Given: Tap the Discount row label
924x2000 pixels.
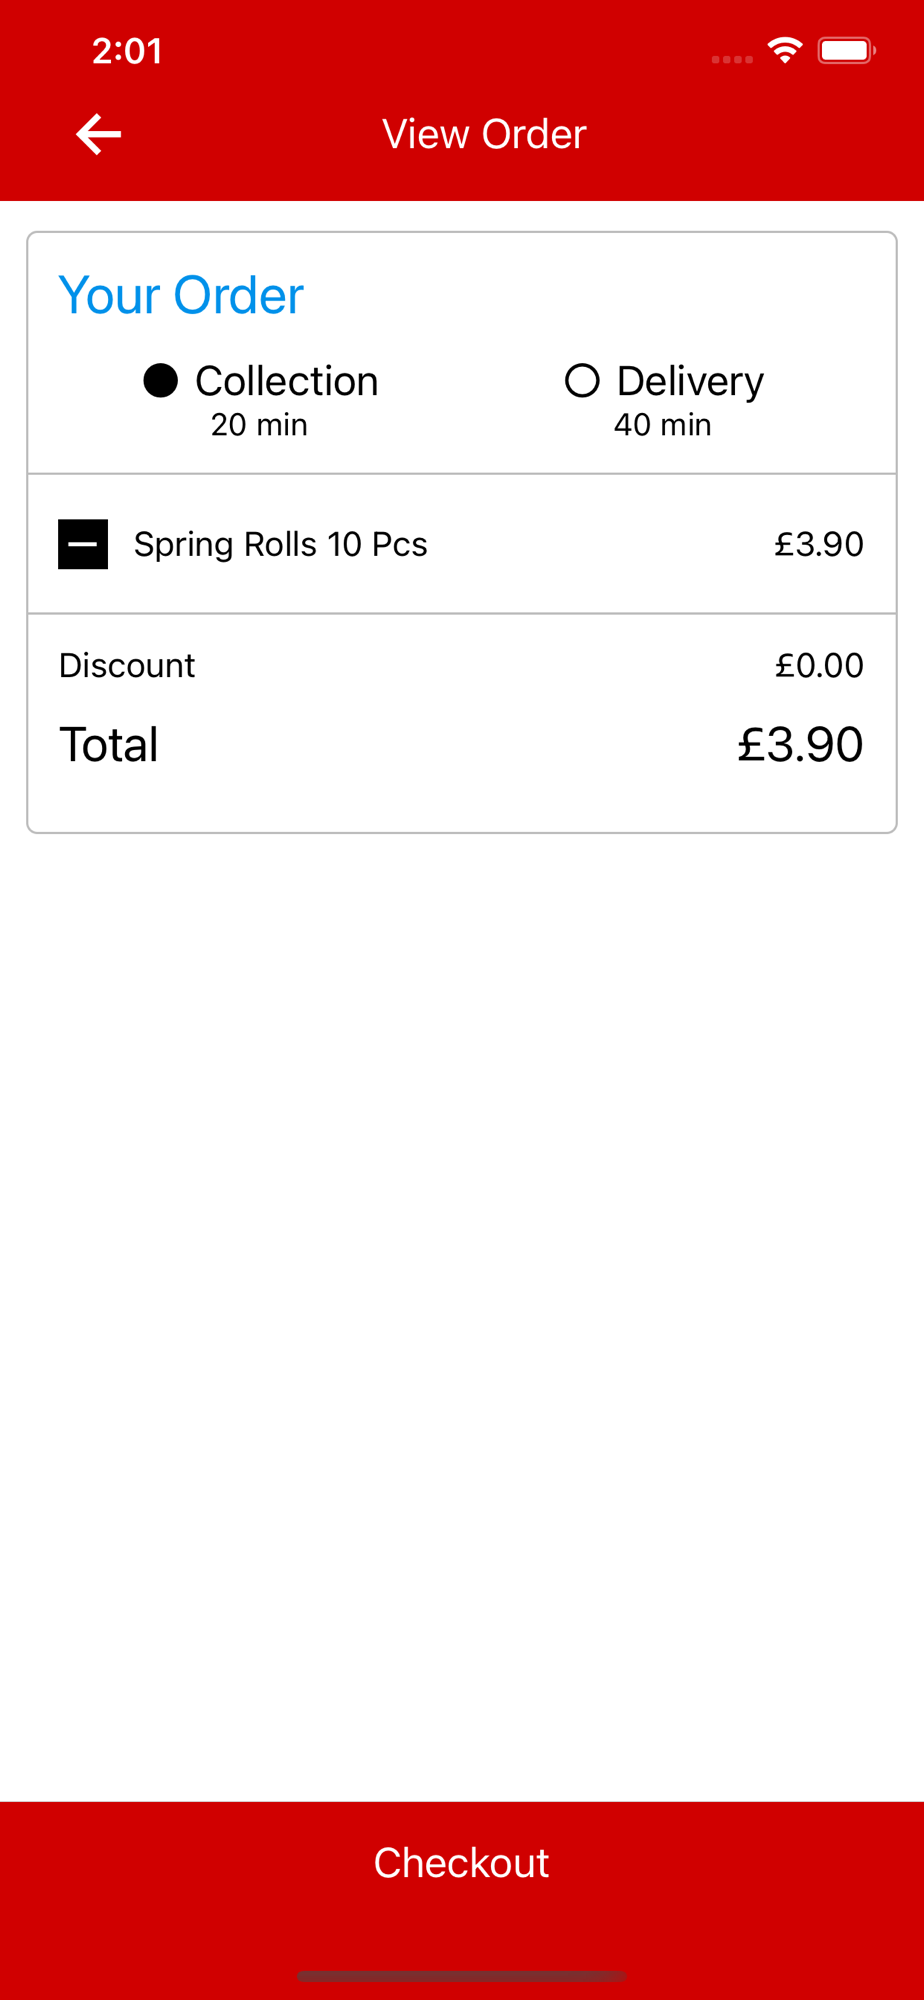Looking at the screenshot, I should pyautogui.click(x=127, y=665).
